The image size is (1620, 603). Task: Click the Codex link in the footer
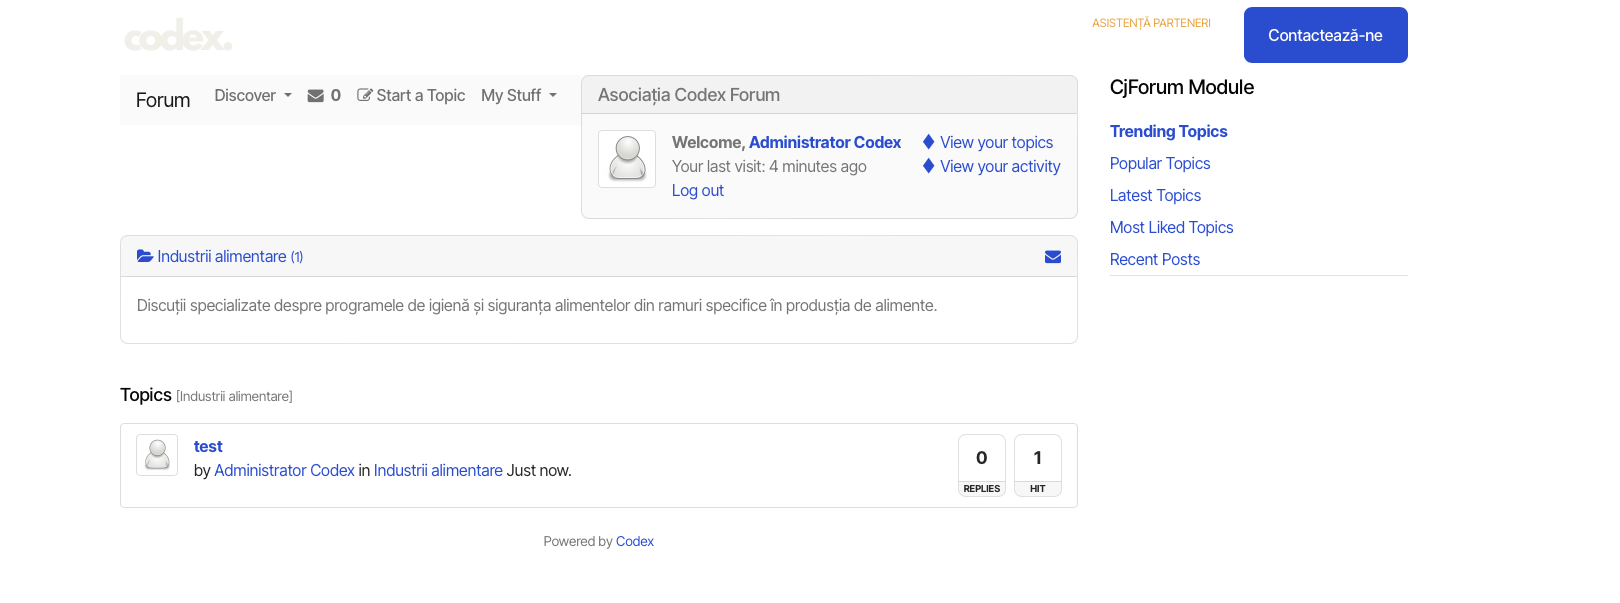coord(634,541)
